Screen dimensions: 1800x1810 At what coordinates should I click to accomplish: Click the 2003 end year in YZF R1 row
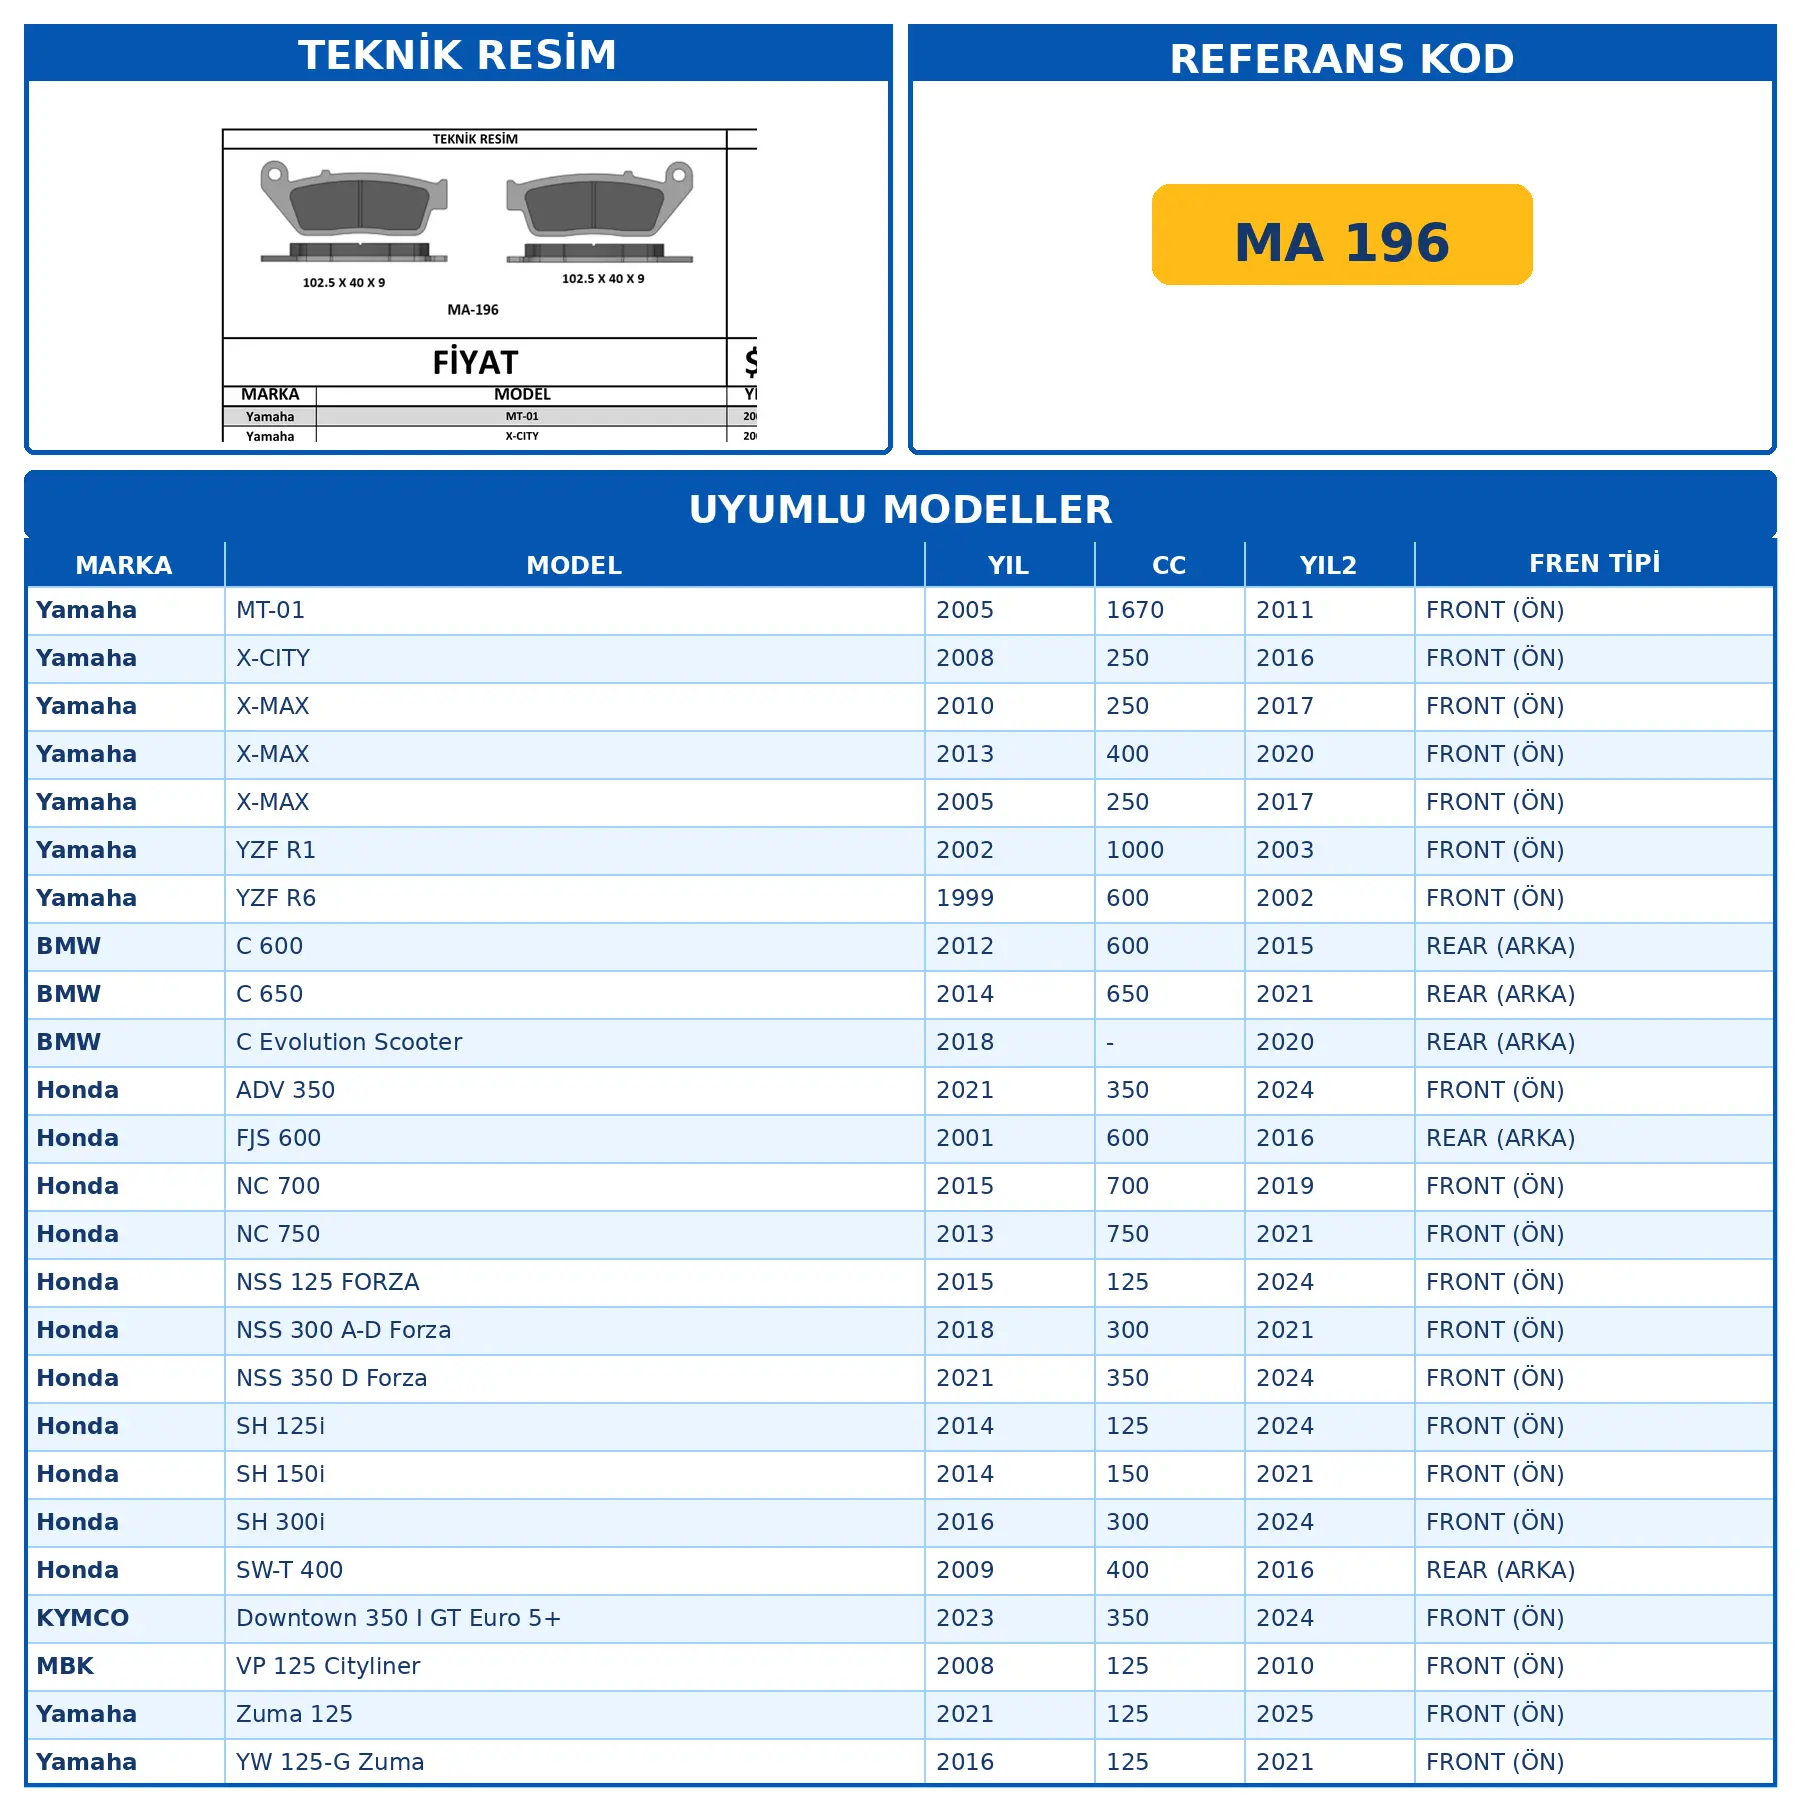pos(1285,850)
